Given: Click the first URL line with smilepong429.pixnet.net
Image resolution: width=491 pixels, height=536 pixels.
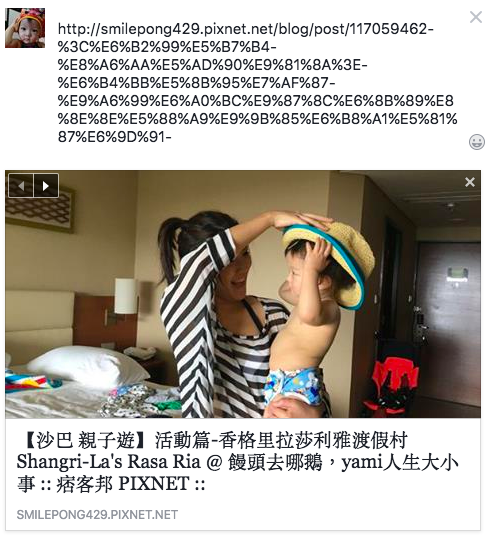Looking at the screenshot, I should (x=246, y=29).
